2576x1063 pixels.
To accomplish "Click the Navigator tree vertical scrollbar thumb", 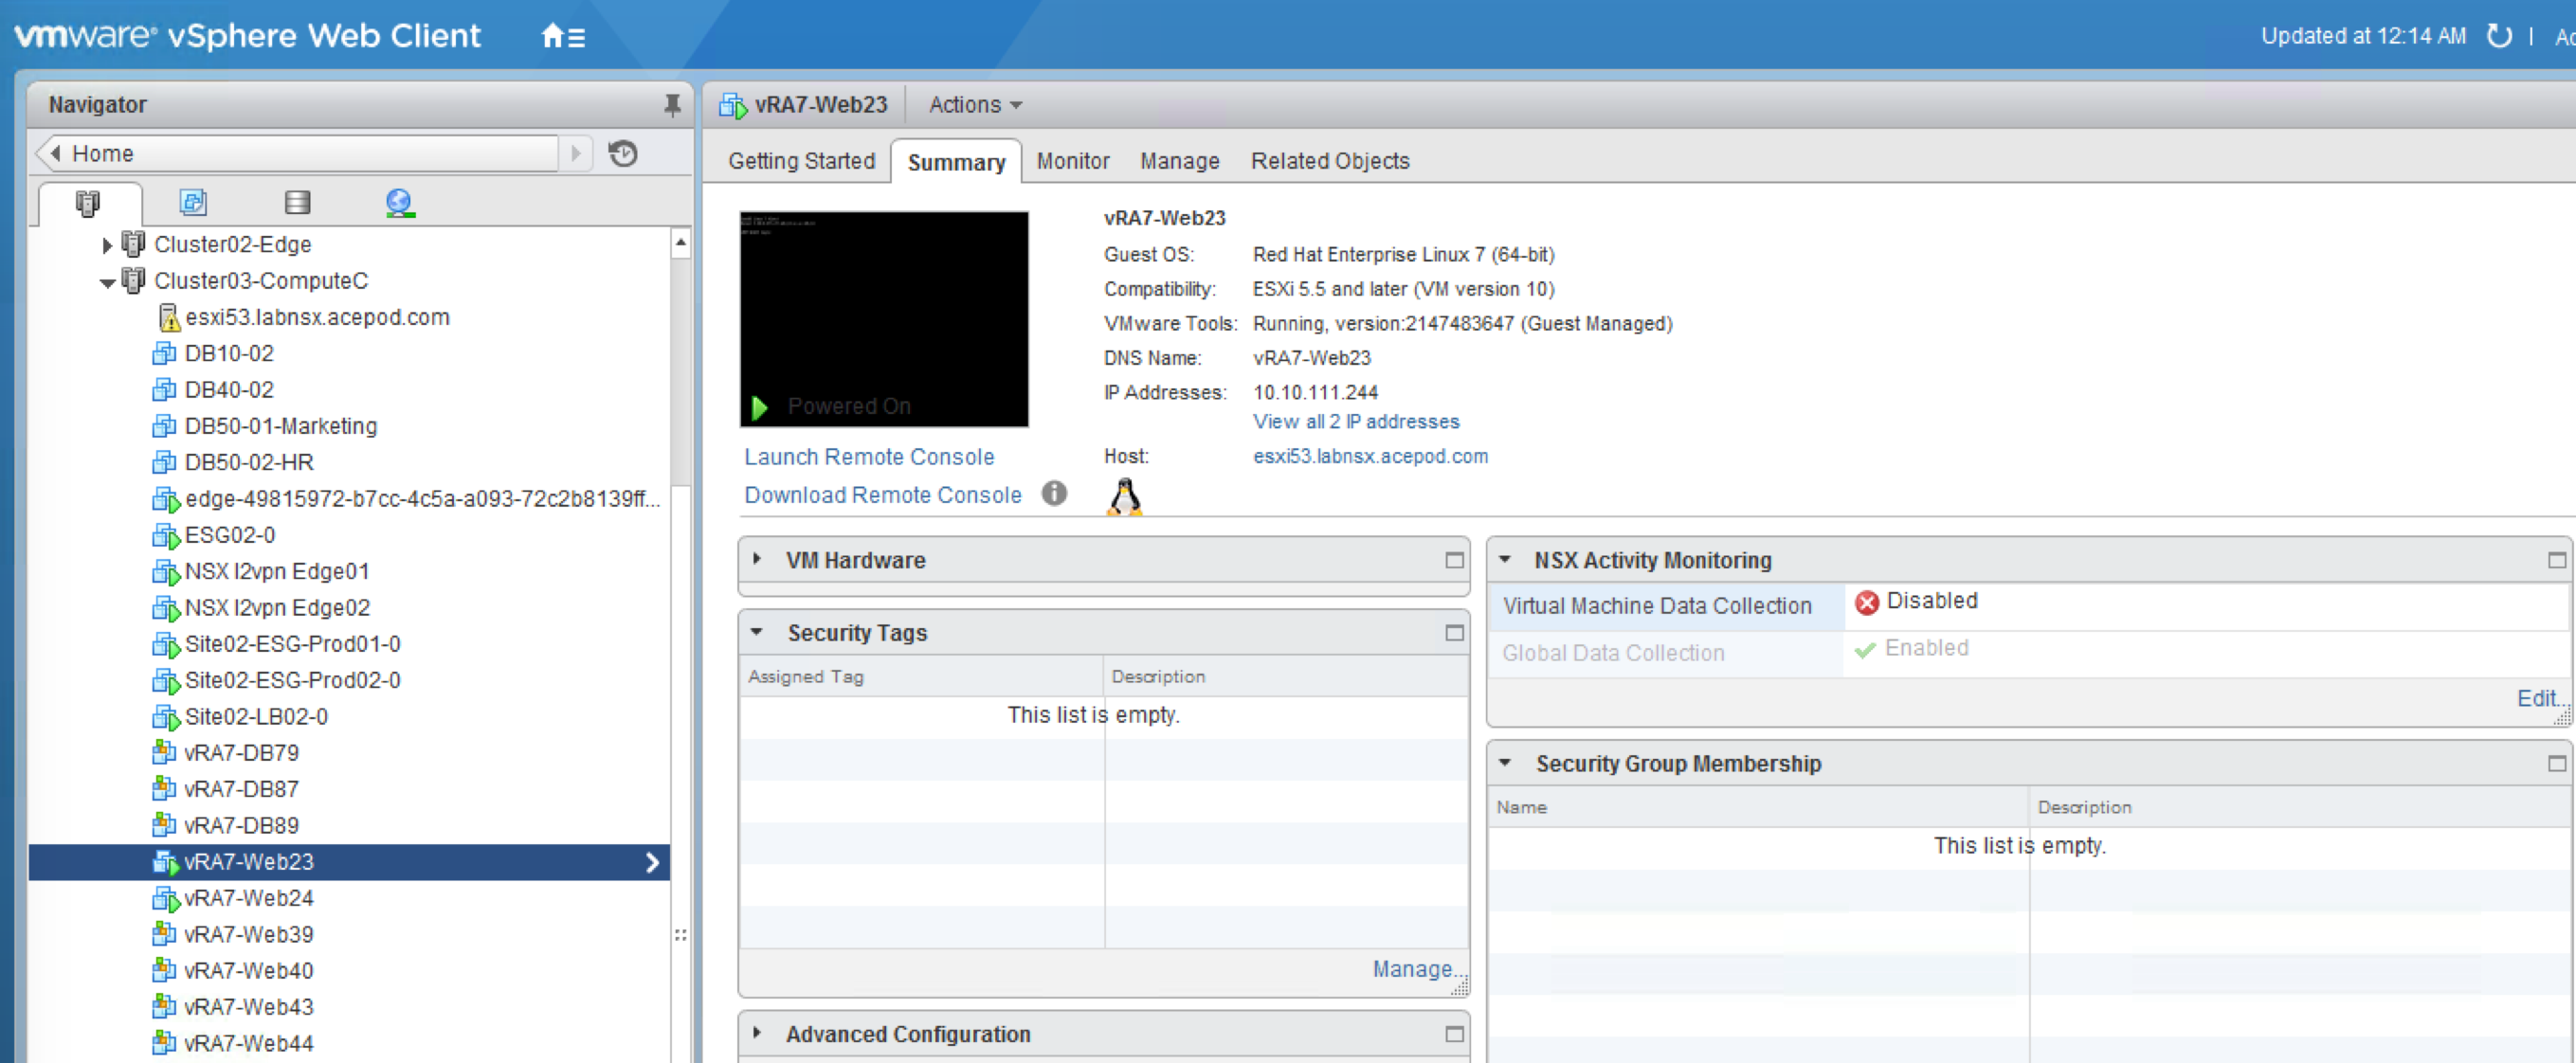I will [x=680, y=370].
